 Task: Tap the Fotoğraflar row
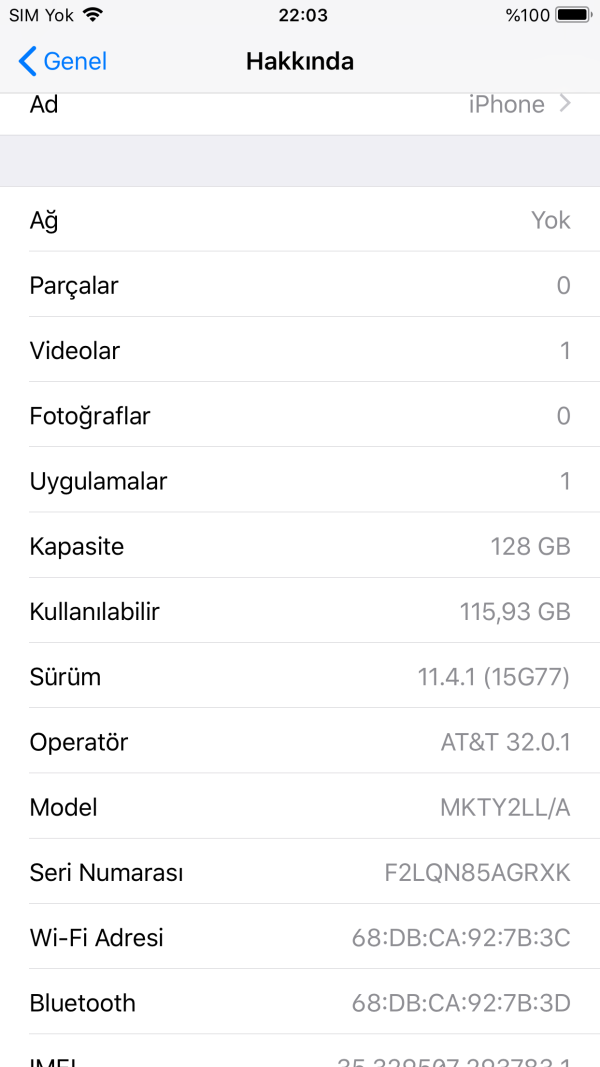click(x=300, y=415)
